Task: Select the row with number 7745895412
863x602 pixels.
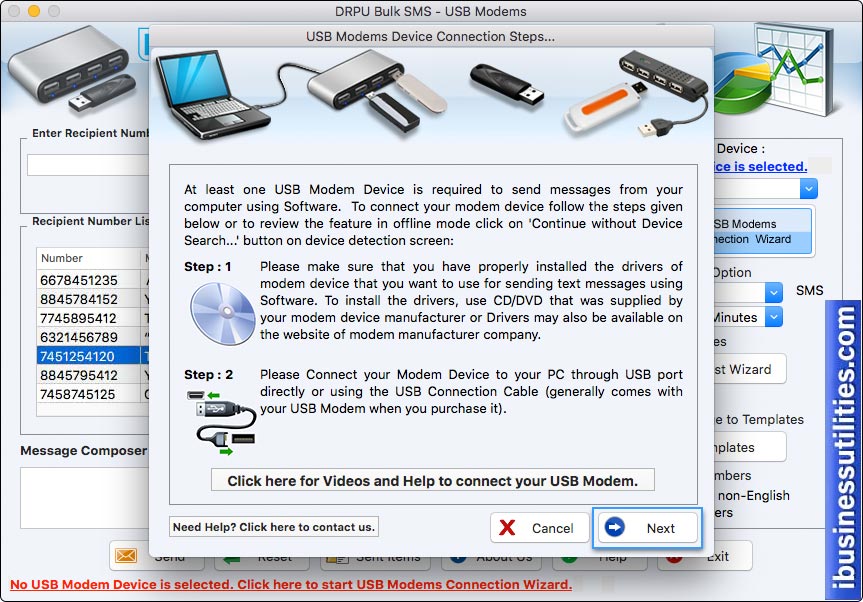Action: (x=93, y=318)
